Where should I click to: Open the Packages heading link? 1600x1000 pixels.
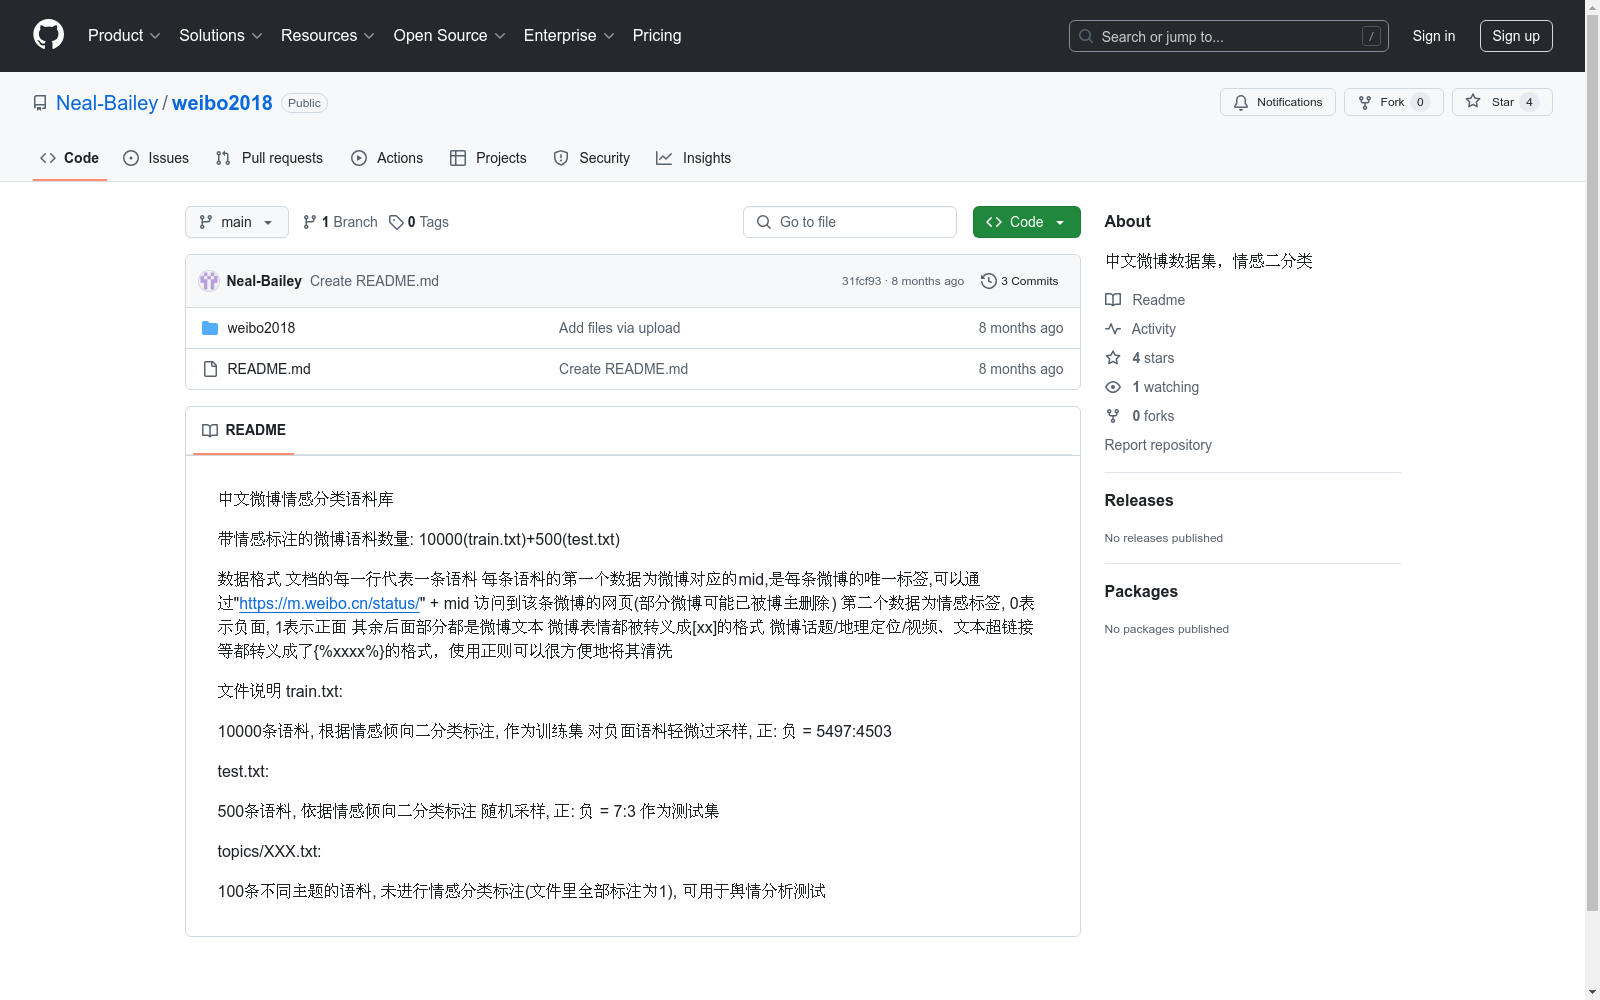pos(1141,591)
